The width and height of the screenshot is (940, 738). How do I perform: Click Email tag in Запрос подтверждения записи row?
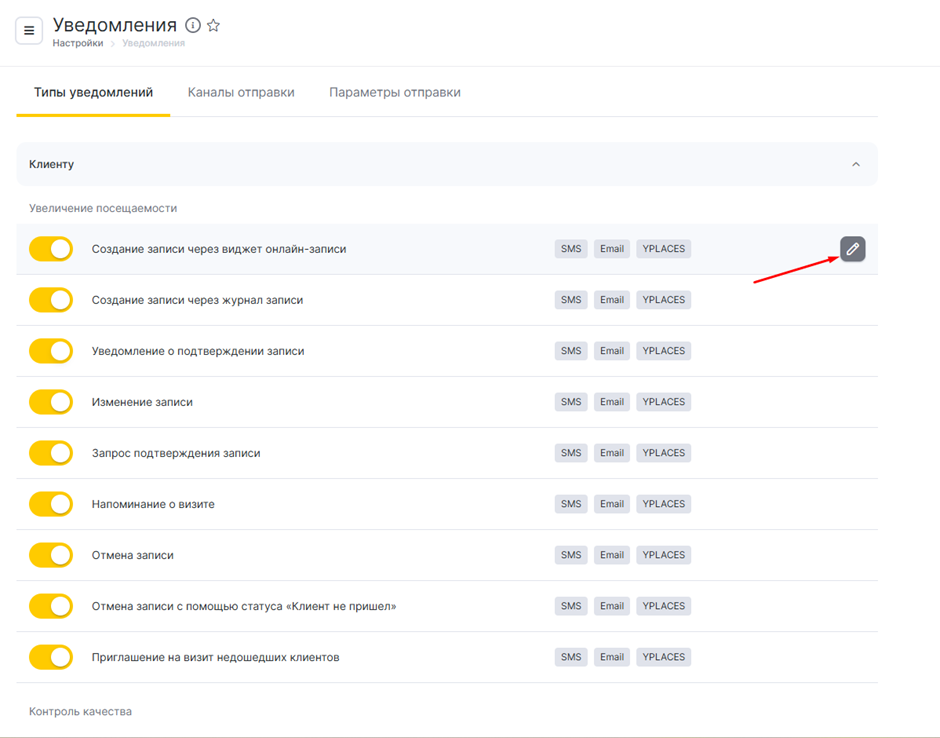(612, 453)
